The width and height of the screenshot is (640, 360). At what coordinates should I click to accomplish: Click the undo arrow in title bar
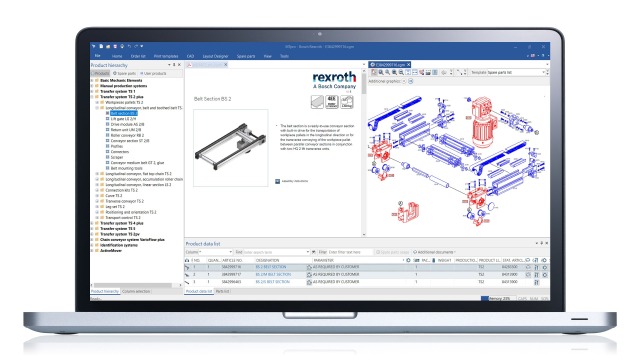pyautogui.click(x=129, y=47)
